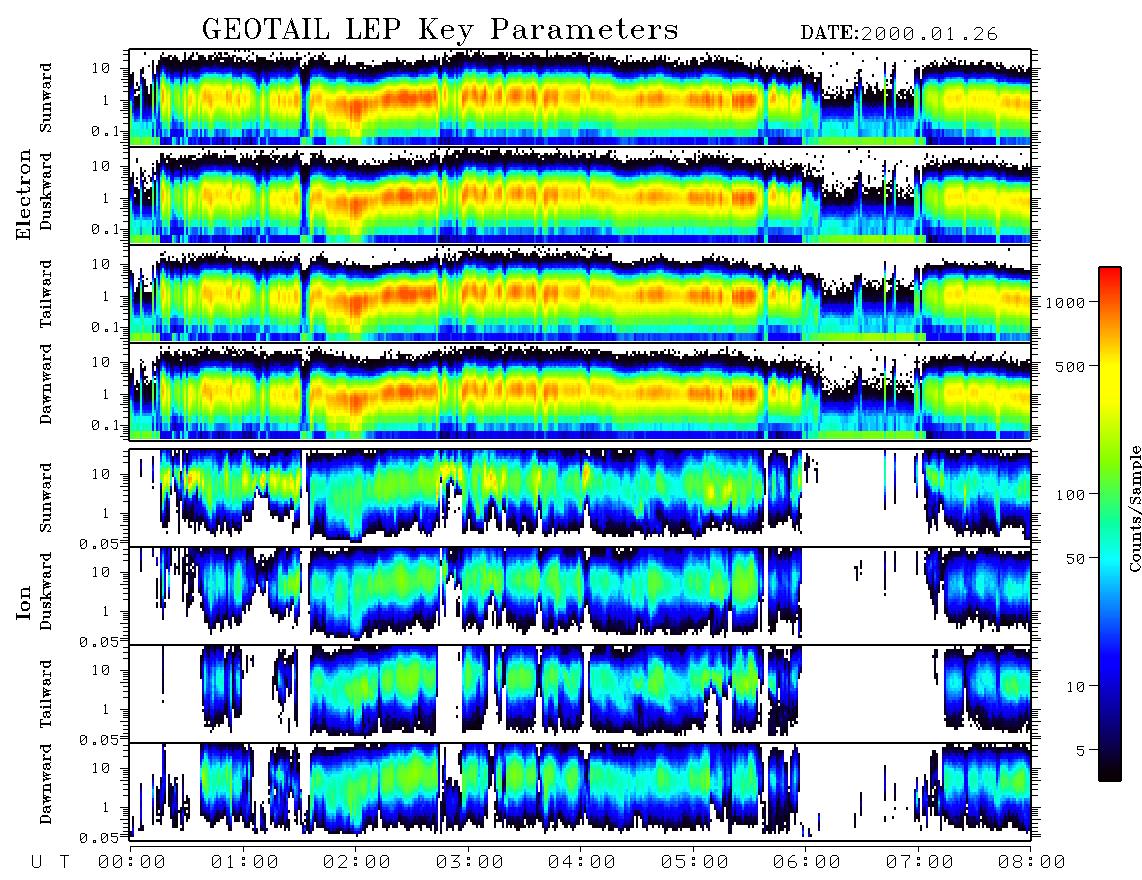Click the 'Electron' group label
Screen dimensions: 1142x880
(x=24, y=194)
